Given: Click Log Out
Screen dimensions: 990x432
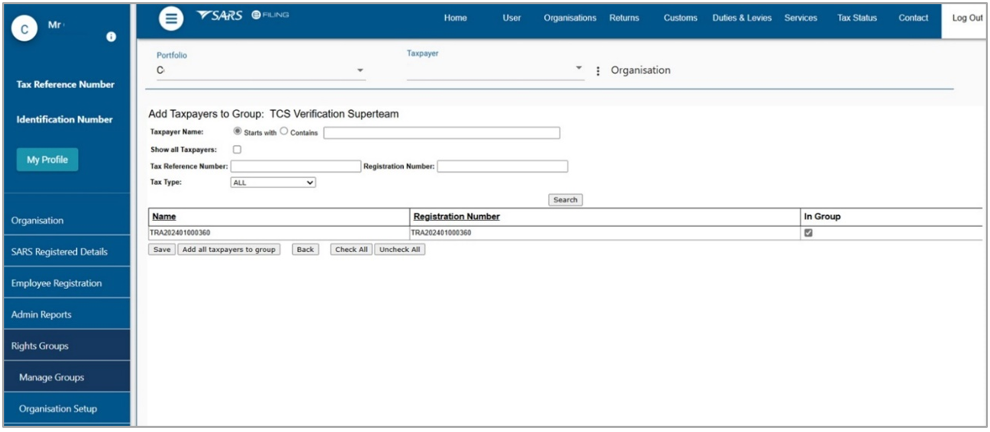Looking at the screenshot, I should point(967,19).
